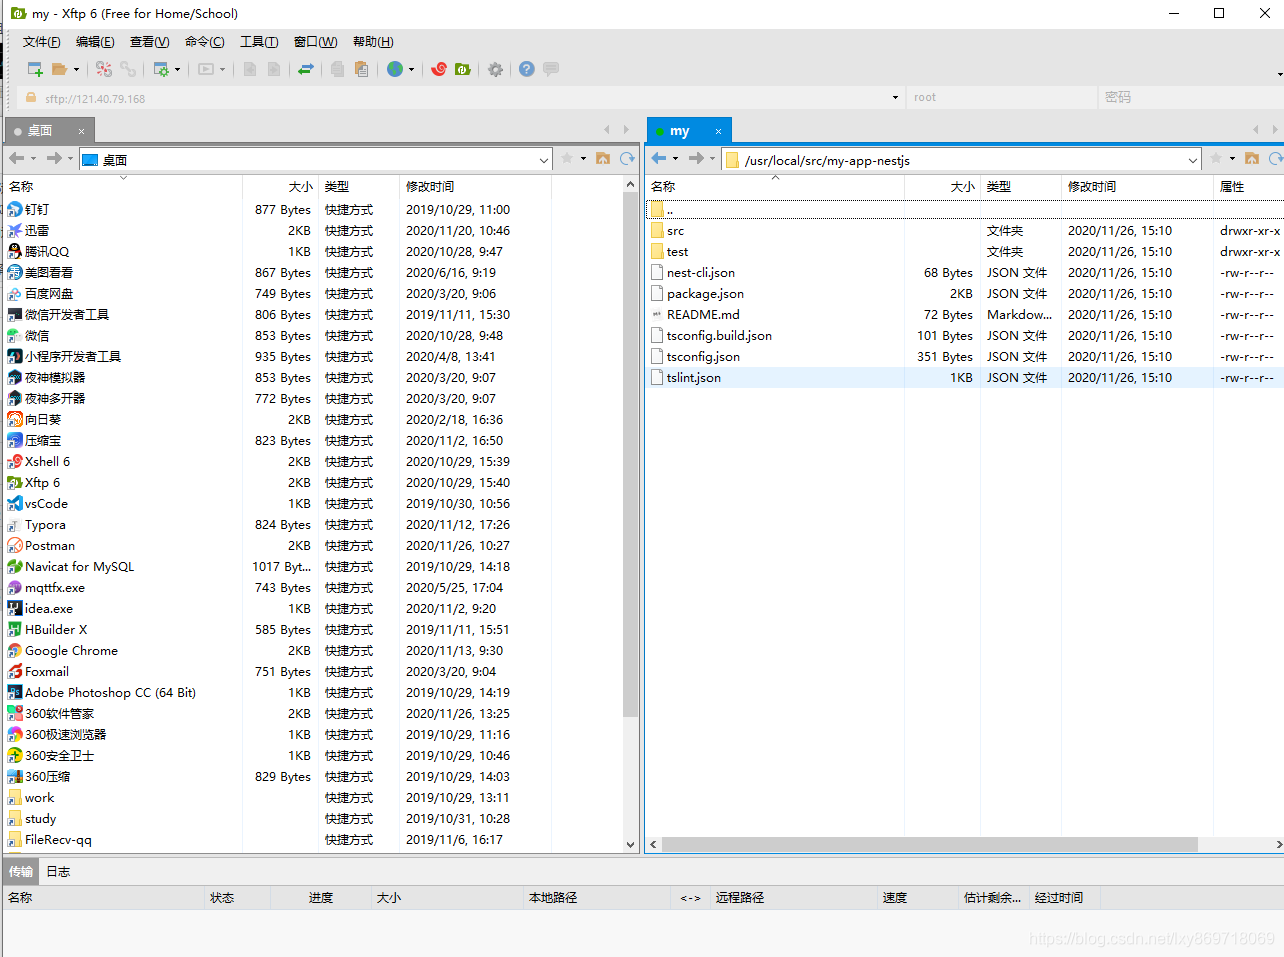Click the start transfer play icon

pyautogui.click(x=206, y=69)
